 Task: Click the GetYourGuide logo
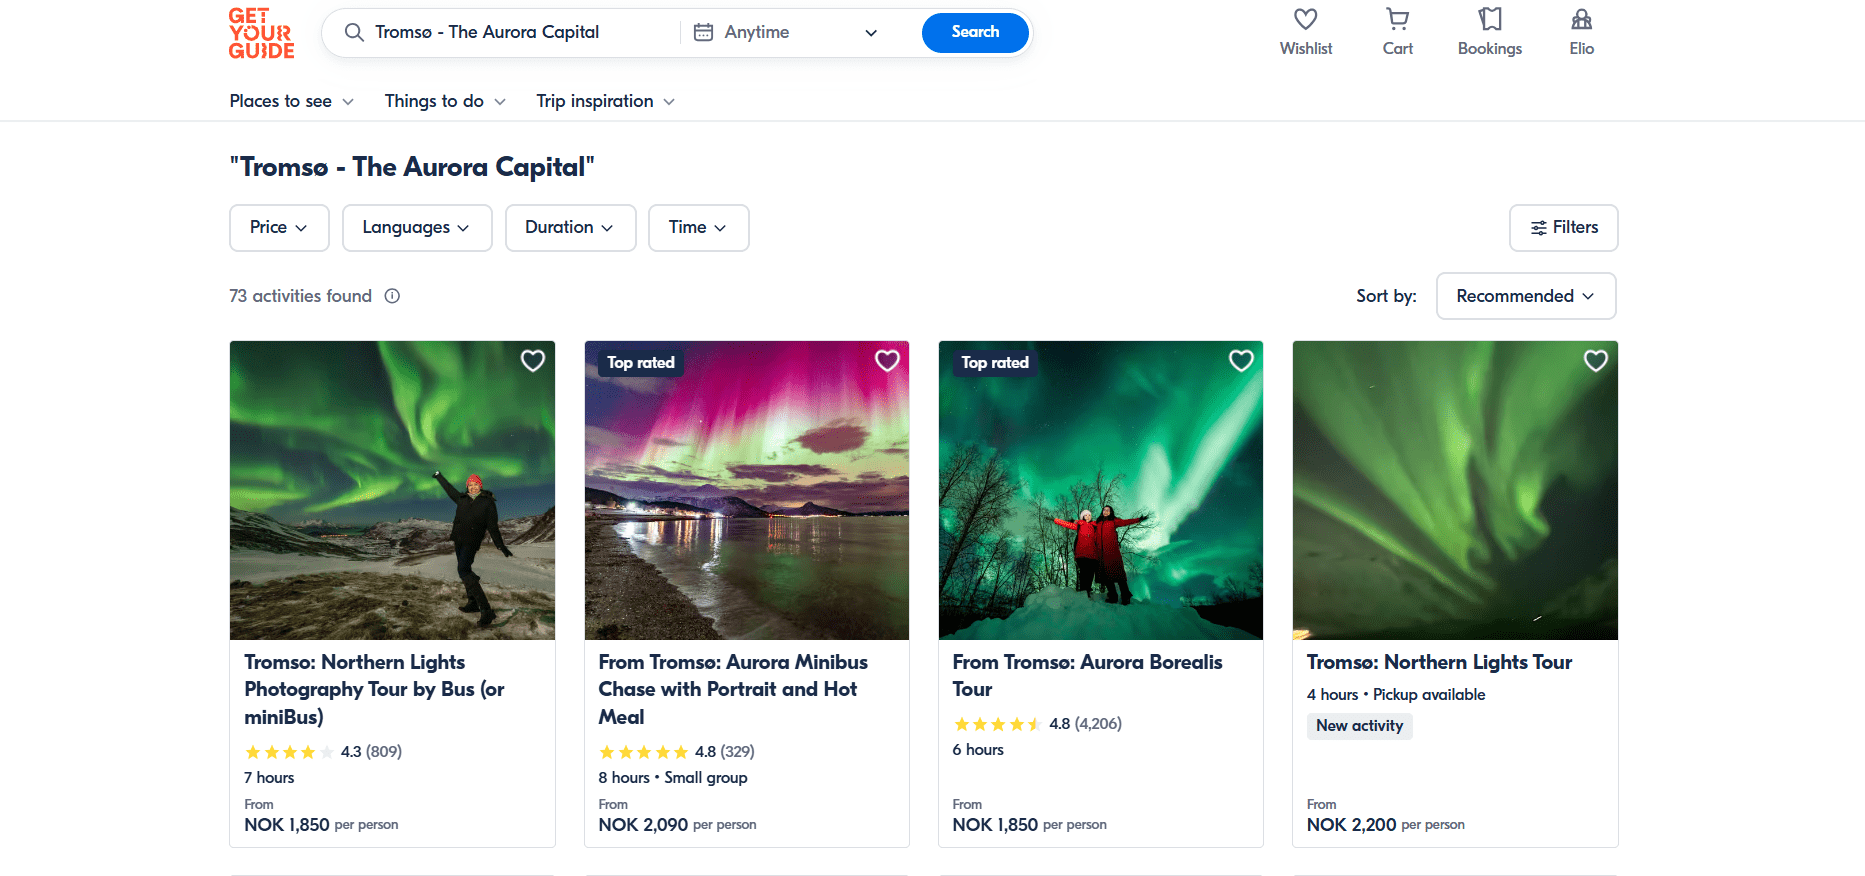click(x=261, y=33)
